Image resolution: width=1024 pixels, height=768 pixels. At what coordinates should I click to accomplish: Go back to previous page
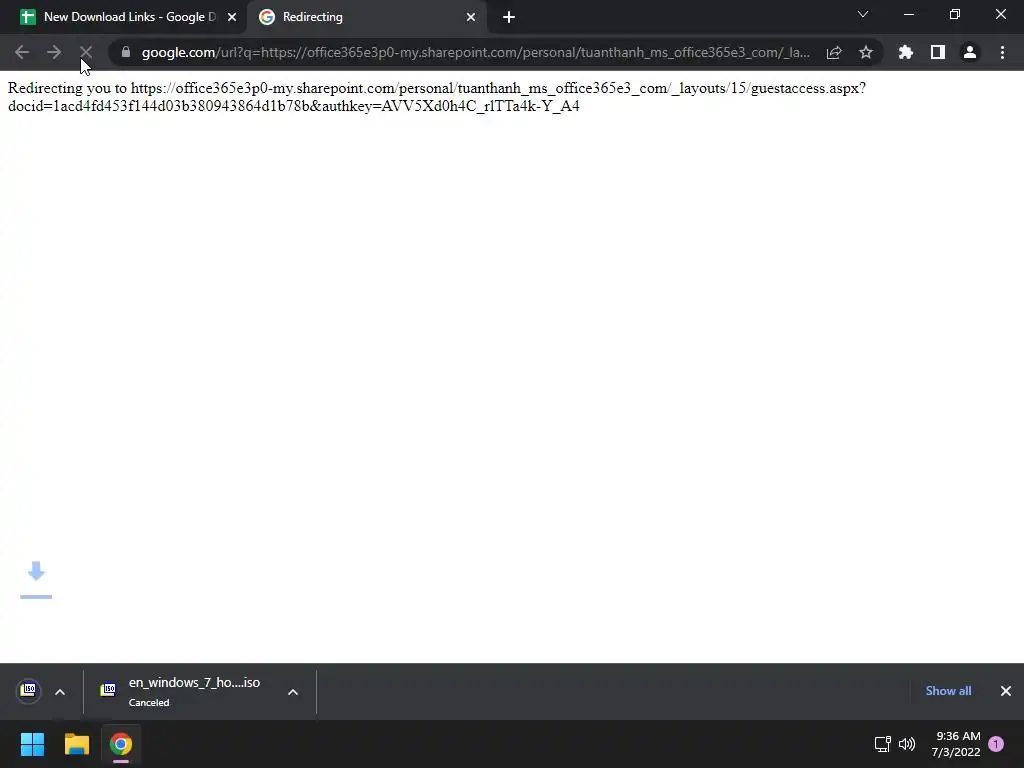22,52
